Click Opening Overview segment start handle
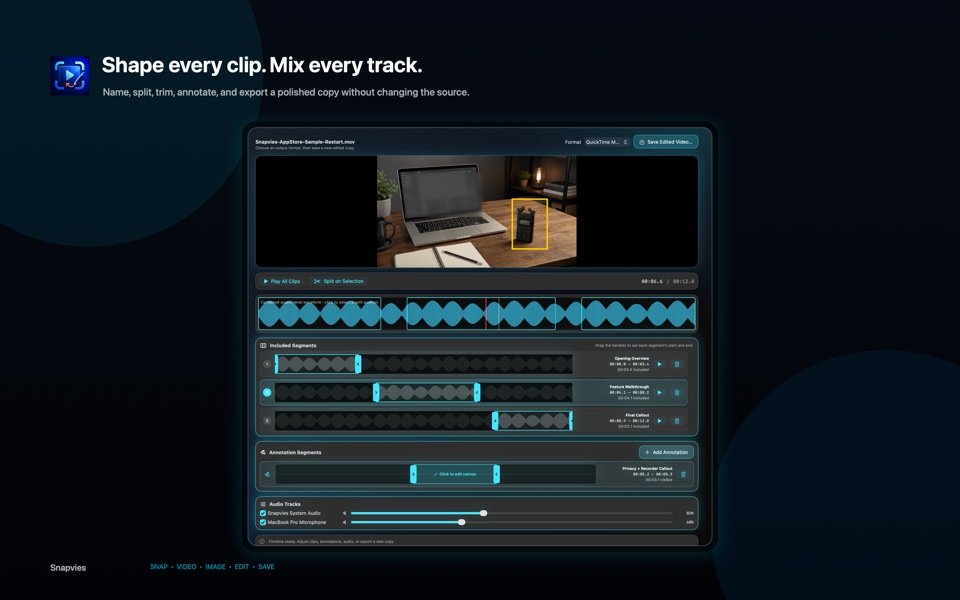The image size is (960, 600). (276, 364)
